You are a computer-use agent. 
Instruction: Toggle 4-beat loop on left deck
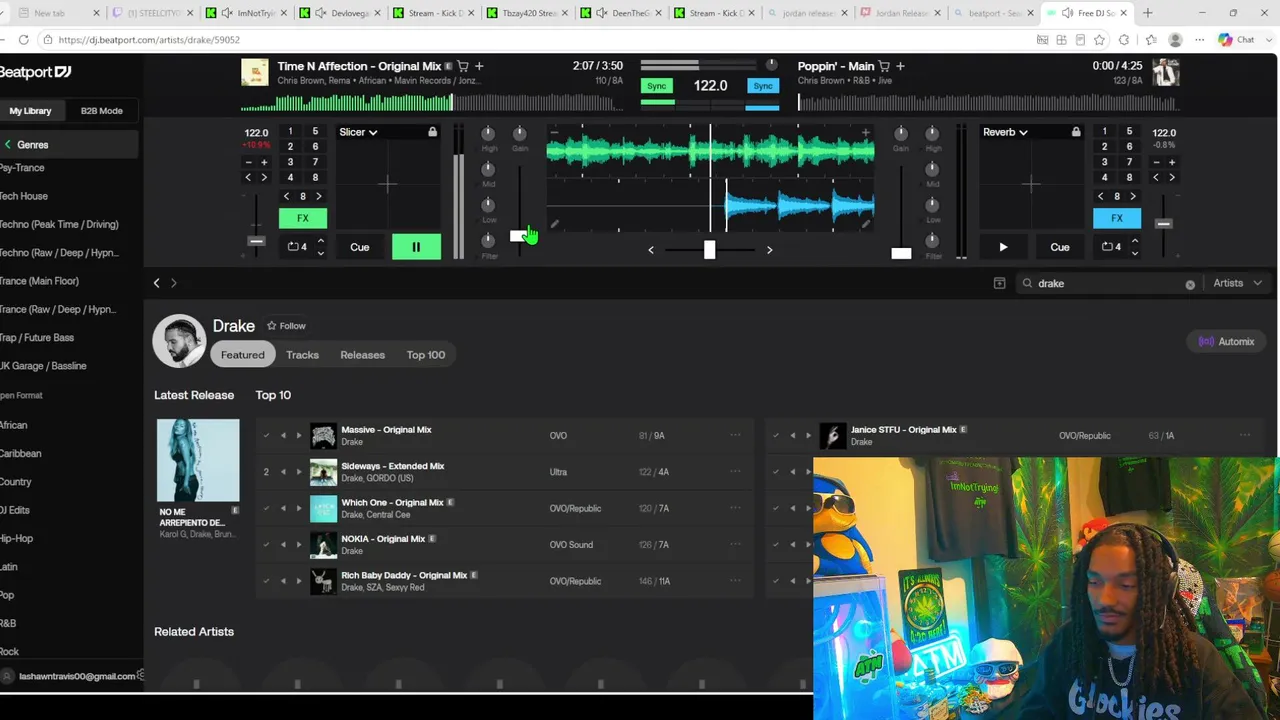coord(297,247)
